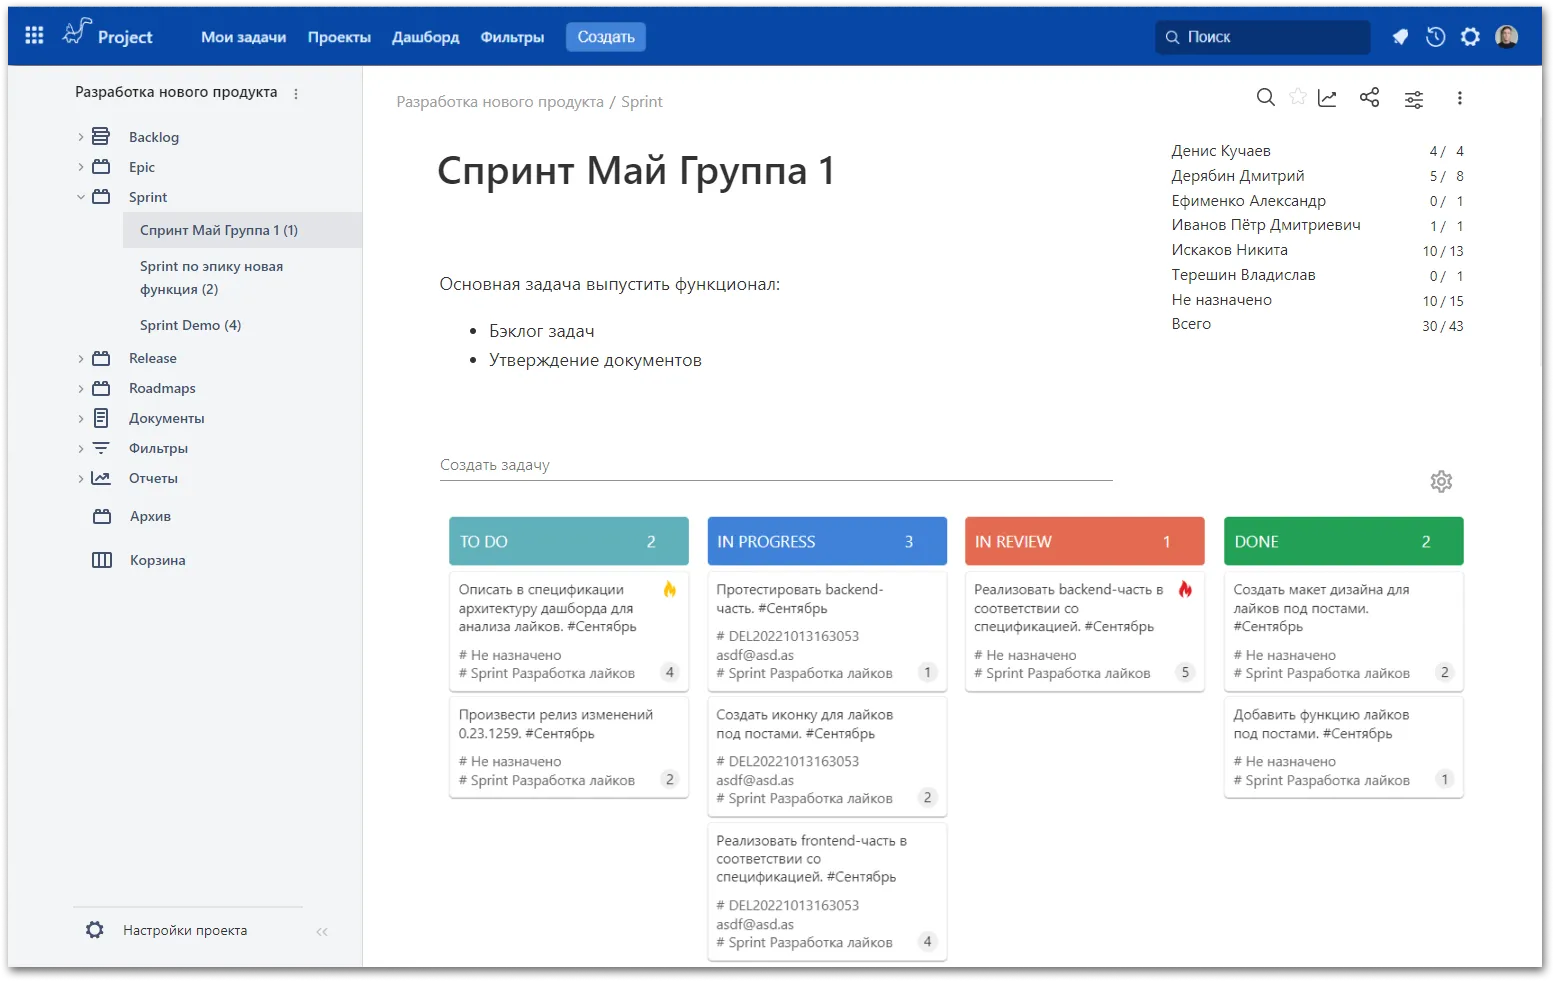The height and width of the screenshot is (981, 1554).
Task: Click the history clock icon in header
Action: [x=1435, y=37]
